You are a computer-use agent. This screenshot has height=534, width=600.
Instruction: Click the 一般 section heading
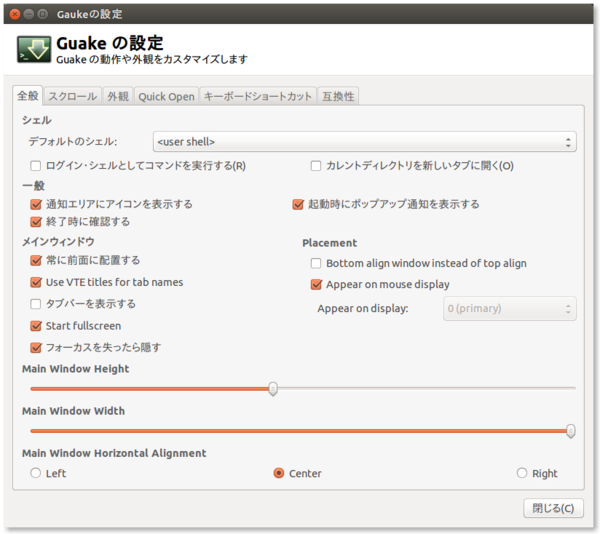click(33, 186)
